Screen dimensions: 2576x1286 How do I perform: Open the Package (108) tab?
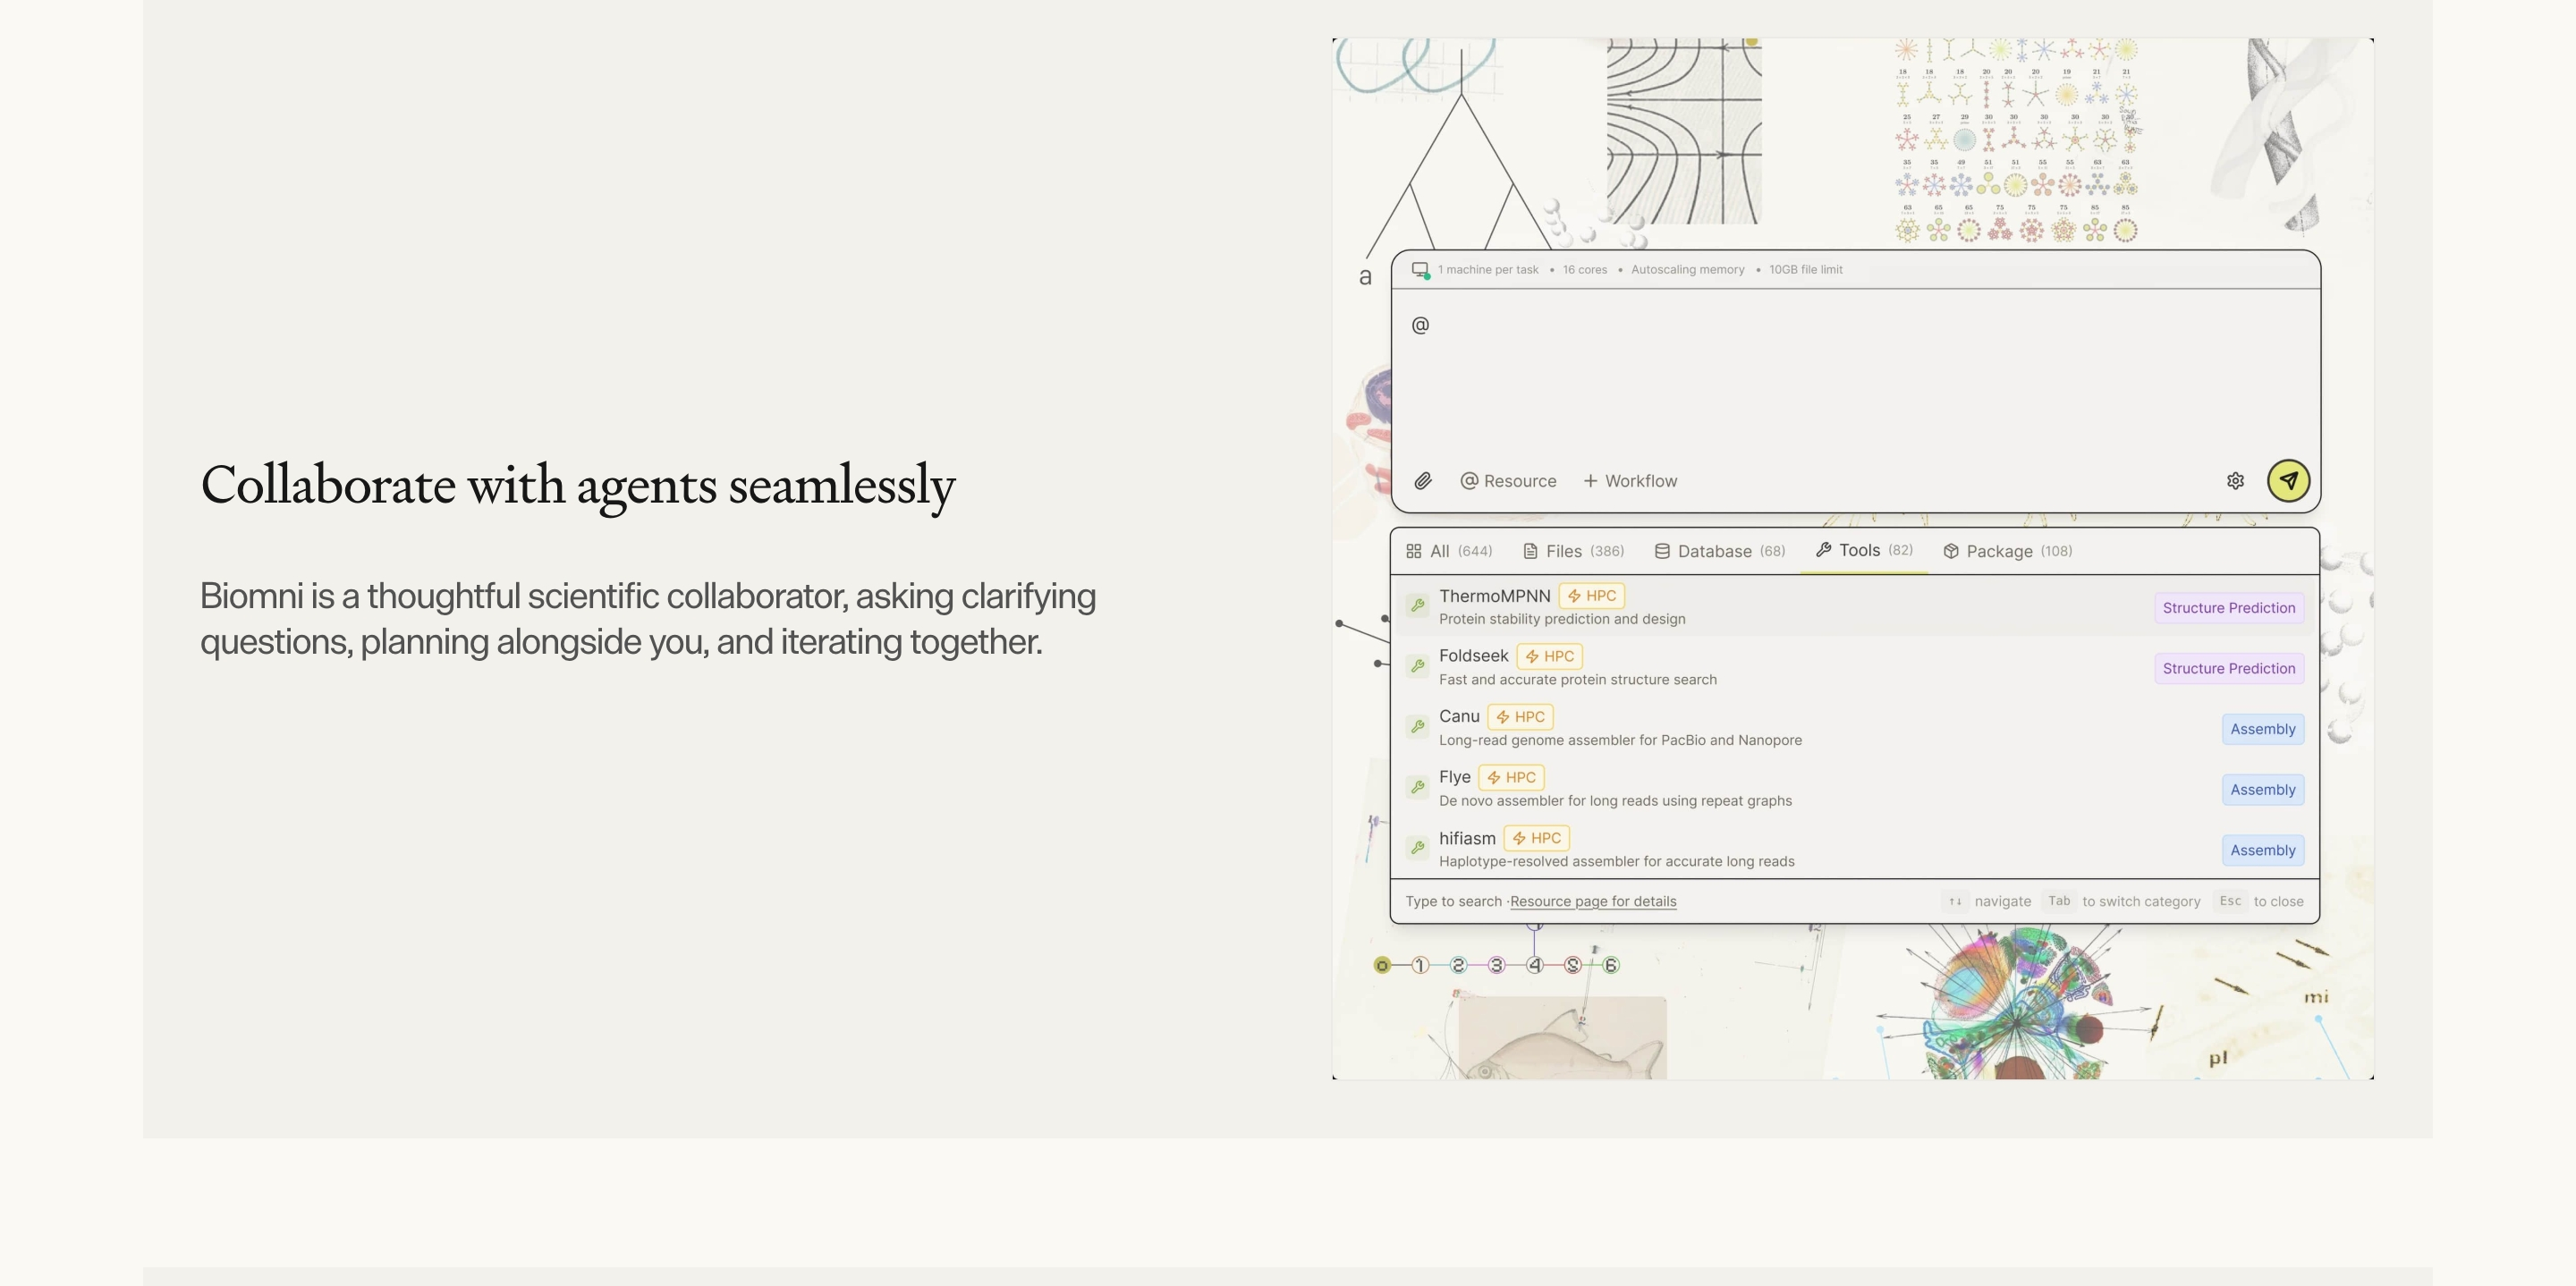pyautogui.click(x=2008, y=551)
